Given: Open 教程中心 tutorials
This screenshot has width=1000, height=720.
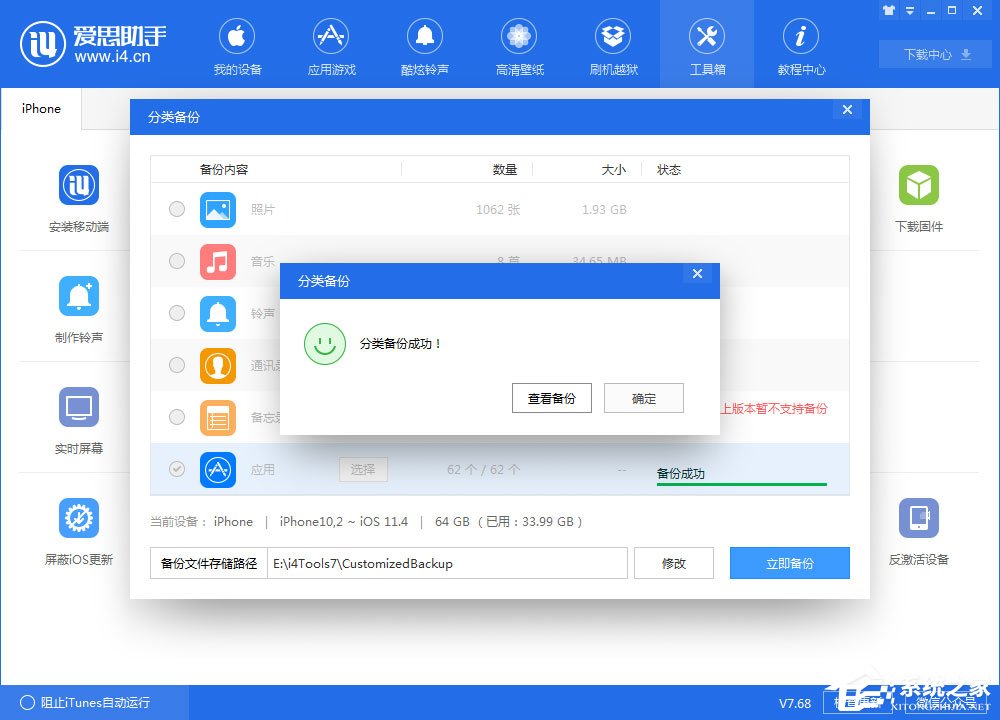Looking at the screenshot, I should pyautogui.click(x=801, y=44).
